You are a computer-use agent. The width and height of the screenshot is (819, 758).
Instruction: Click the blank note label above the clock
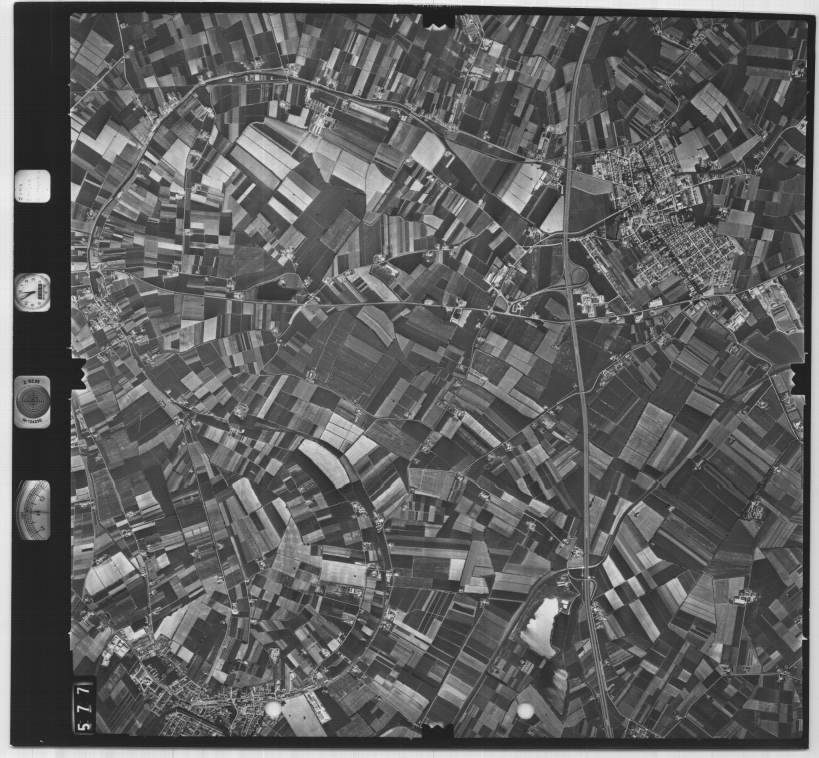(x=33, y=186)
